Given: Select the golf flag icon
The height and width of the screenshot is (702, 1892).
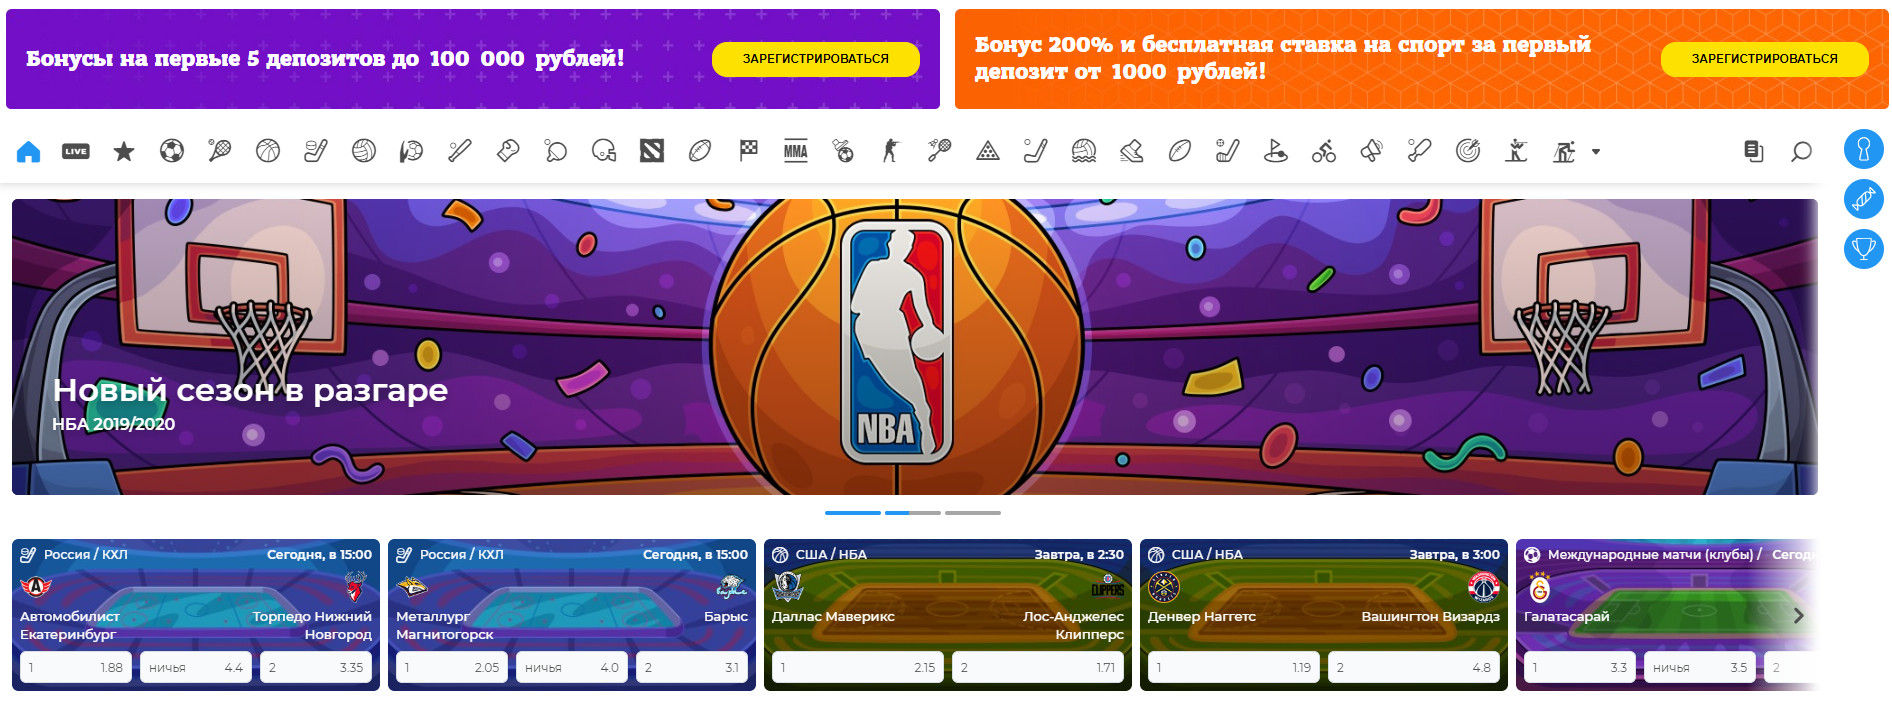Looking at the screenshot, I should (x=1276, y=151).
